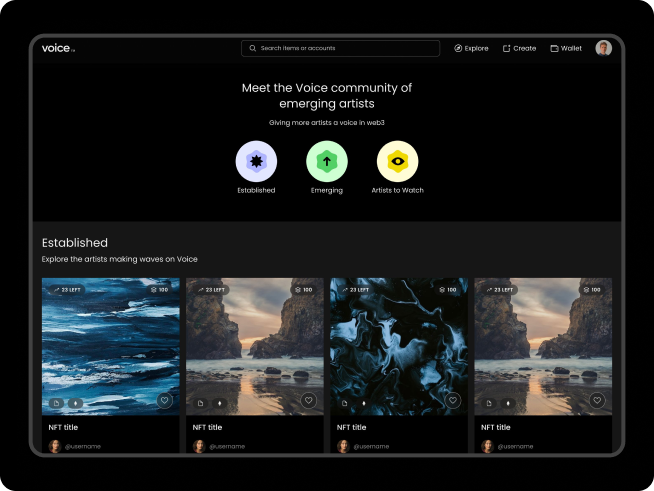Select the Established category icon
This screenshot has width=654, height=491.
[256, 162]
